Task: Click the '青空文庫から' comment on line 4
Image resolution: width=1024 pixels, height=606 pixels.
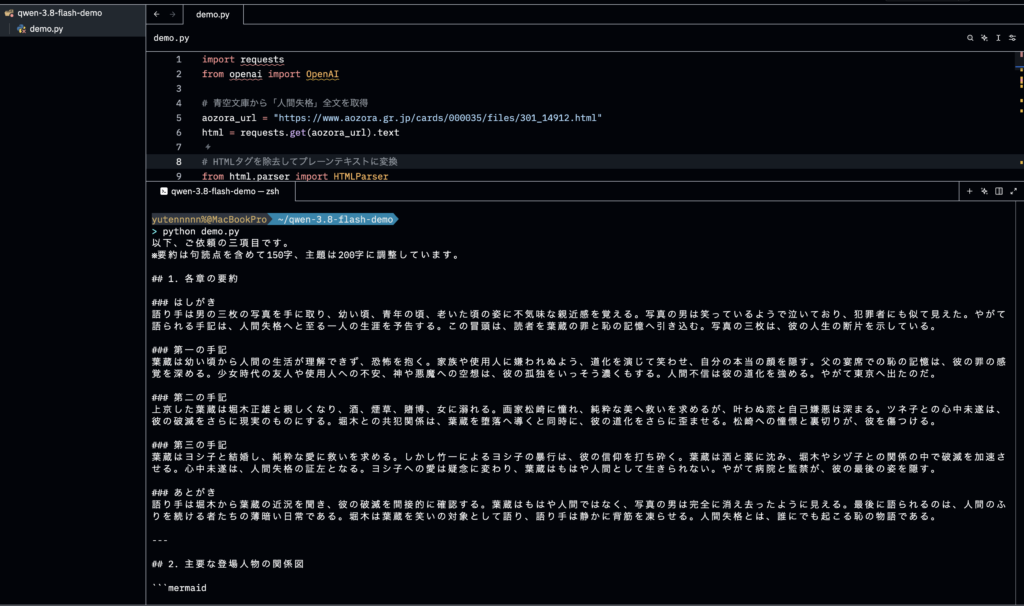Action: (x=285, y=103)
